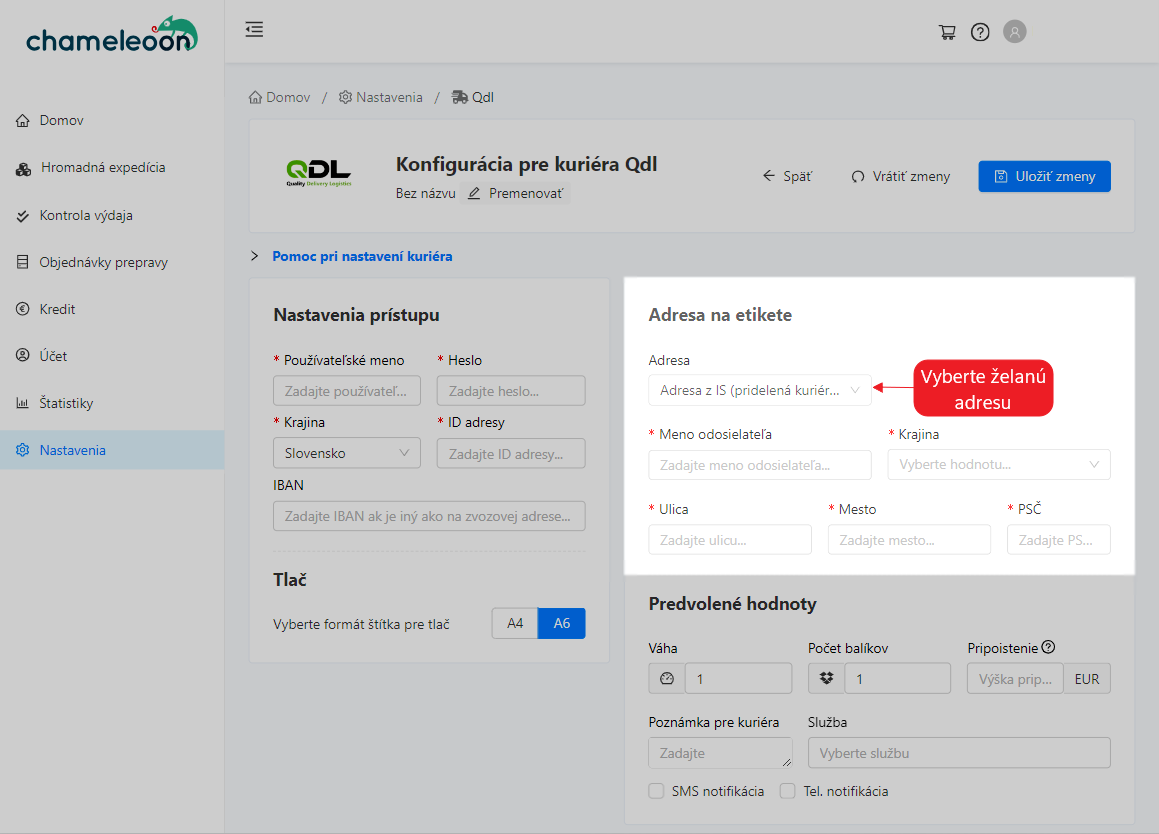Collapse the sidebar menu icon
Viewport: 1159px width, 834px height.
pyautogui.click(x=254, y=30)
